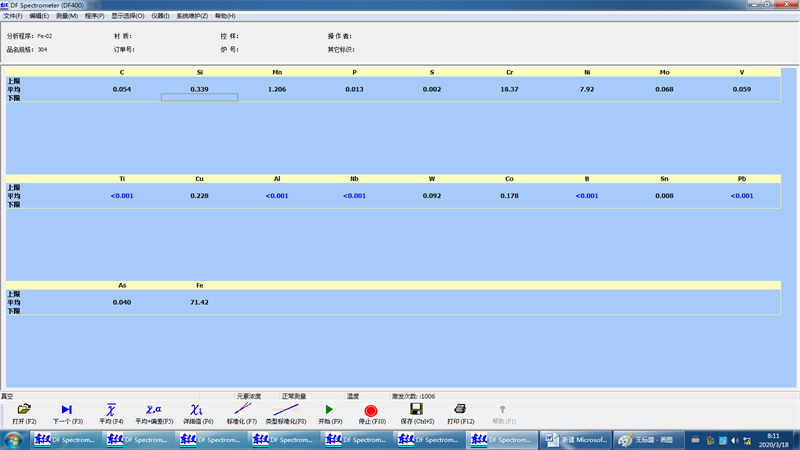
Task: Print results using the printer icon
Action: point(460,410)
